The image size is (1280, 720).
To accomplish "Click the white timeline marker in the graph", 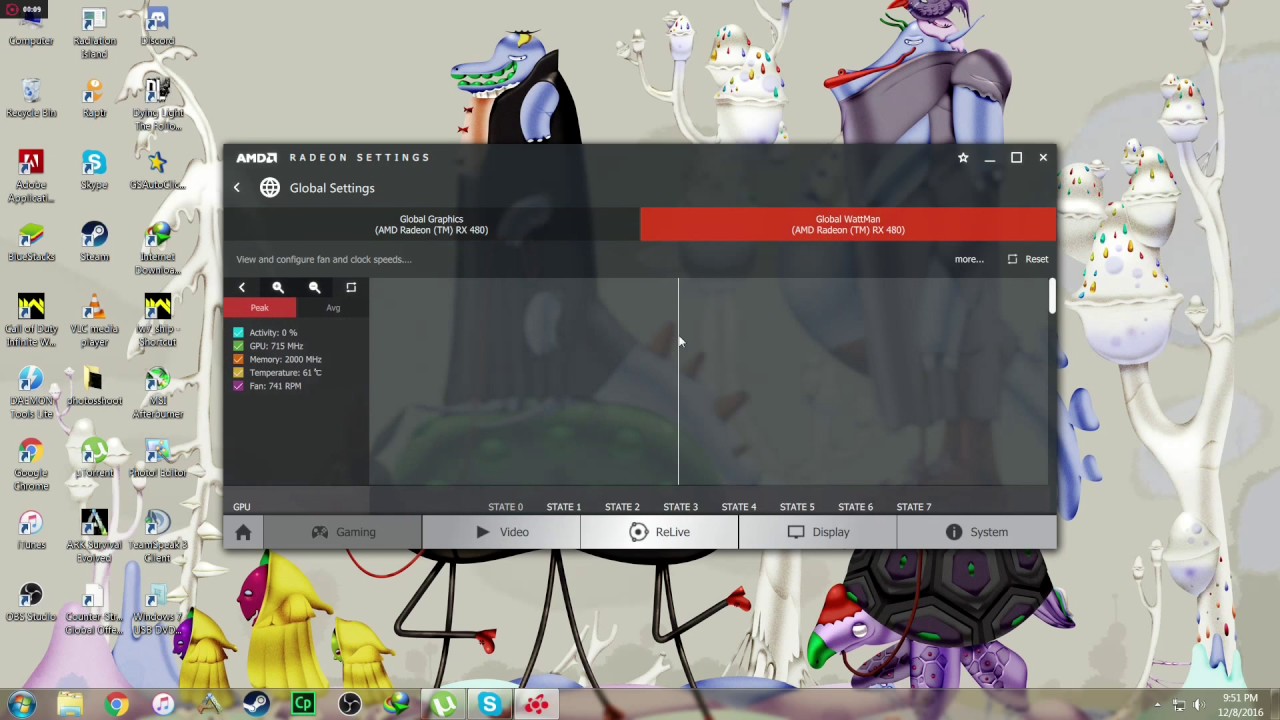I will point(678,383).
